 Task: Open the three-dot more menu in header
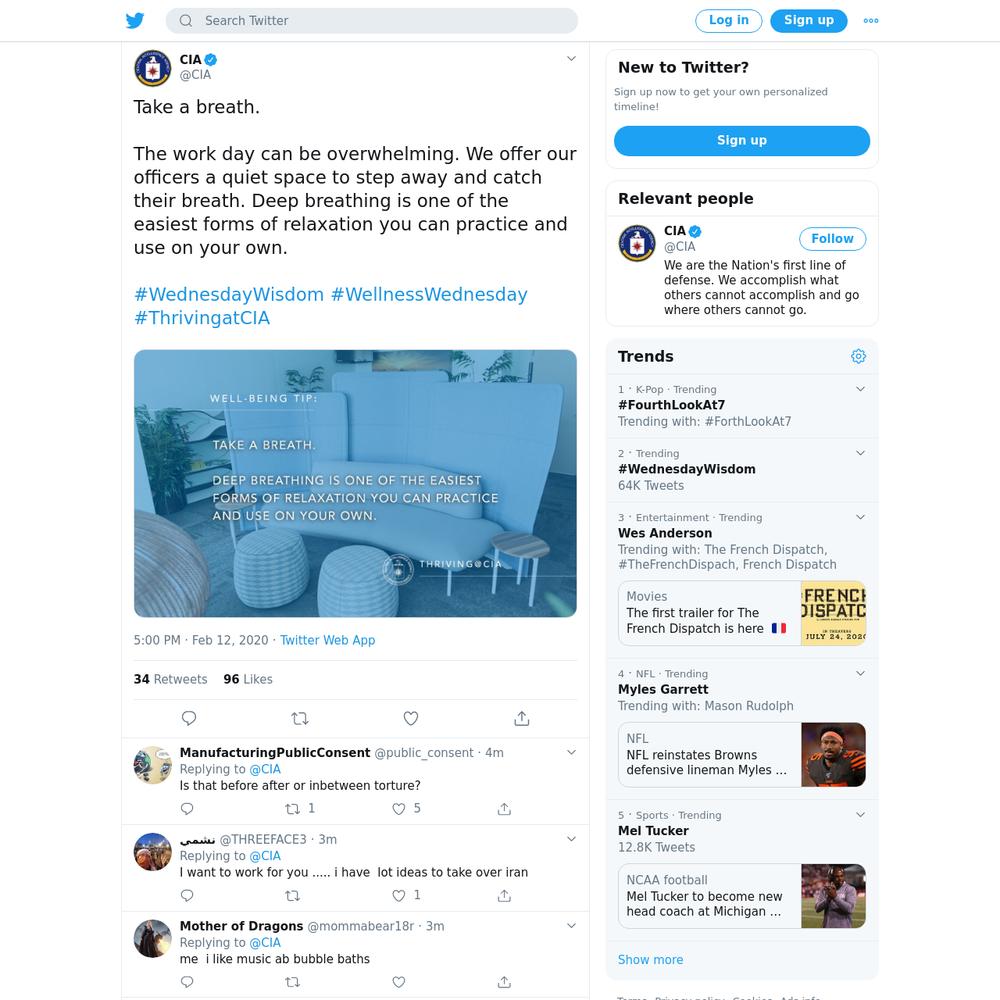click(871, 20)
